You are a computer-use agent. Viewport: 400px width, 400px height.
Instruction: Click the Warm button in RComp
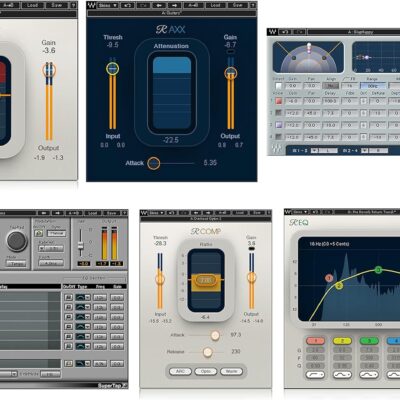(x=231, y=371)
